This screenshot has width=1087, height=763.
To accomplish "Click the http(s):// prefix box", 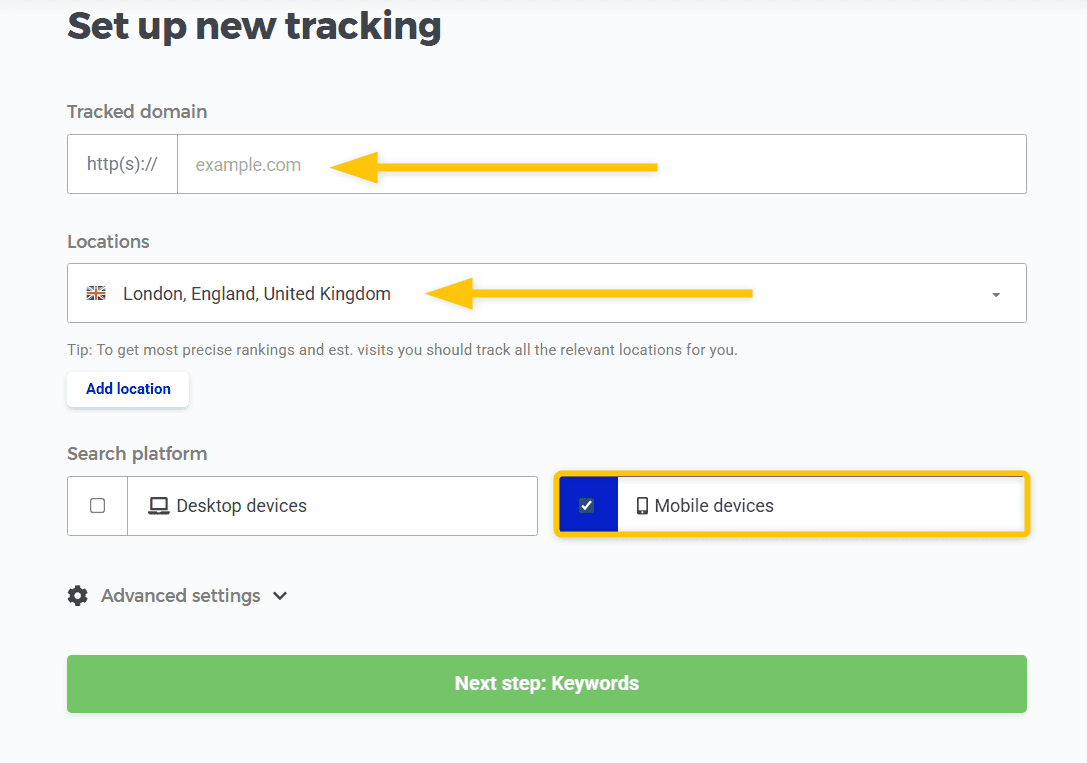I will tap(122, 164).
